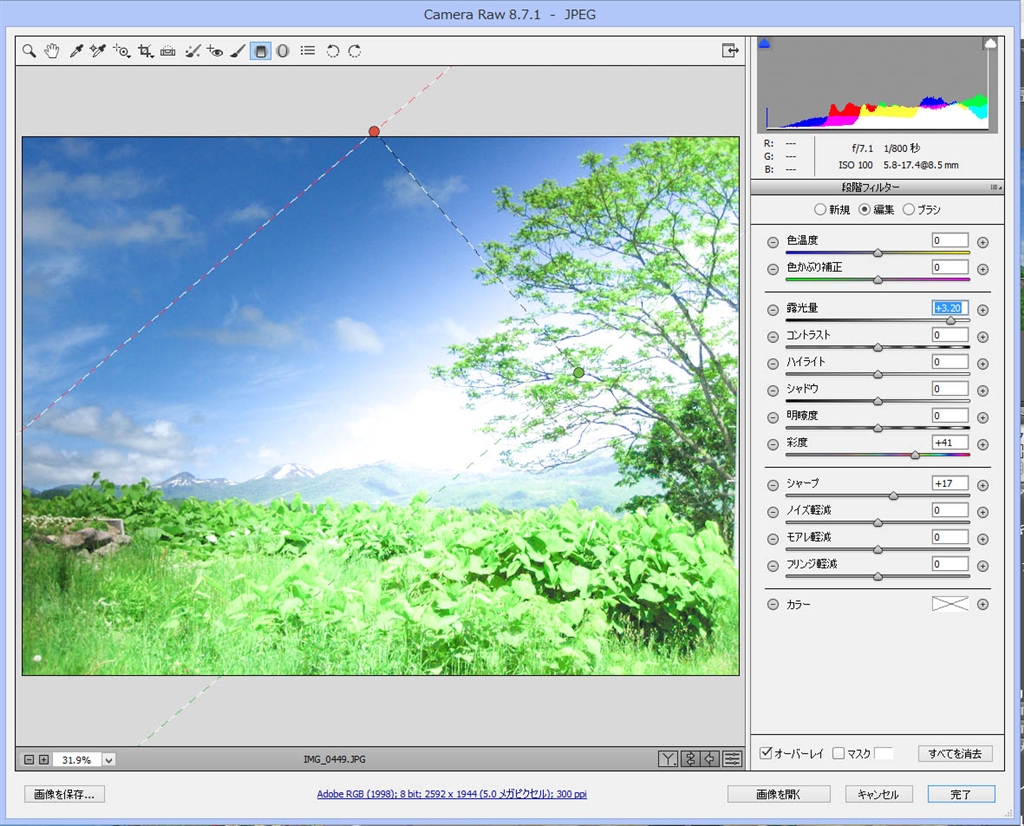Pick the White Balance eyedropper tool
This screenshot has width=1024, height=826.
point(76,51)
